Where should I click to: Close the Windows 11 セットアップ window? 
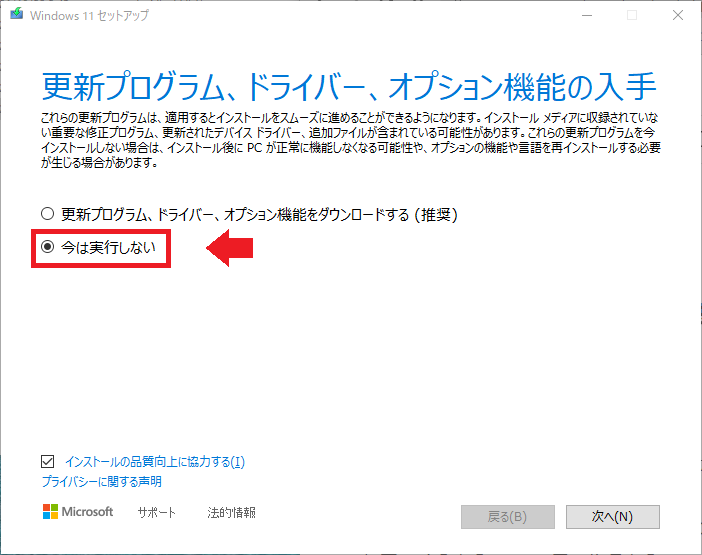(x=678, y=15)
